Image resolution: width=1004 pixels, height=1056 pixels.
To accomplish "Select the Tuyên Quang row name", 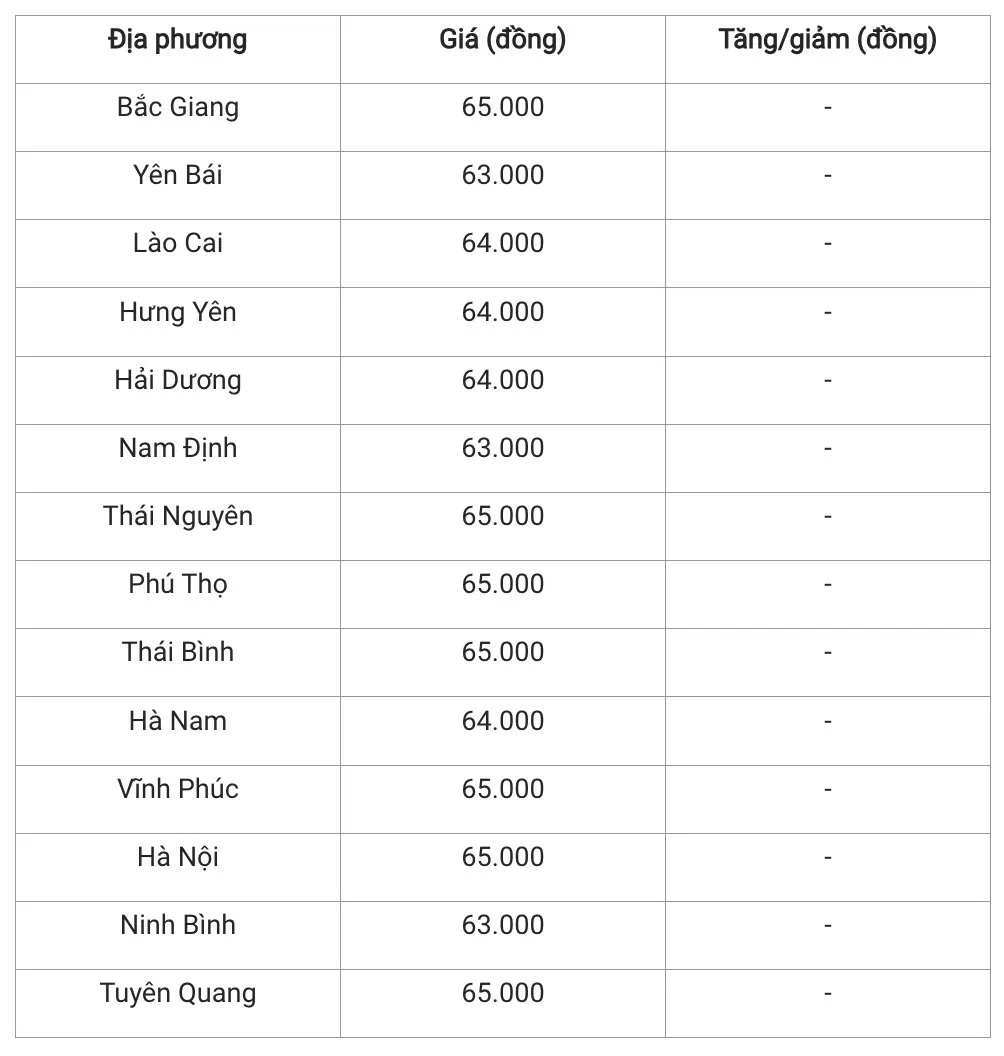I will pos(178,993).
